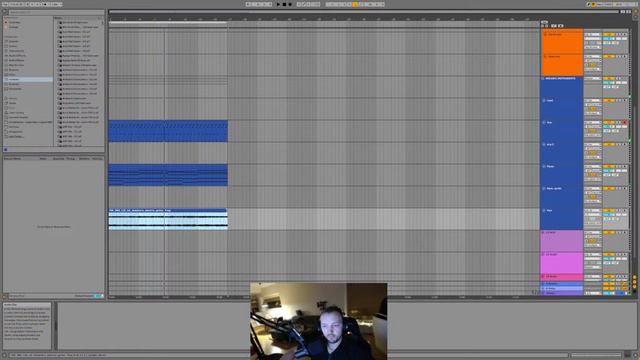Click the loop brace above the arrangement
The height and width of the screenshot is (360, 640).
168,22
